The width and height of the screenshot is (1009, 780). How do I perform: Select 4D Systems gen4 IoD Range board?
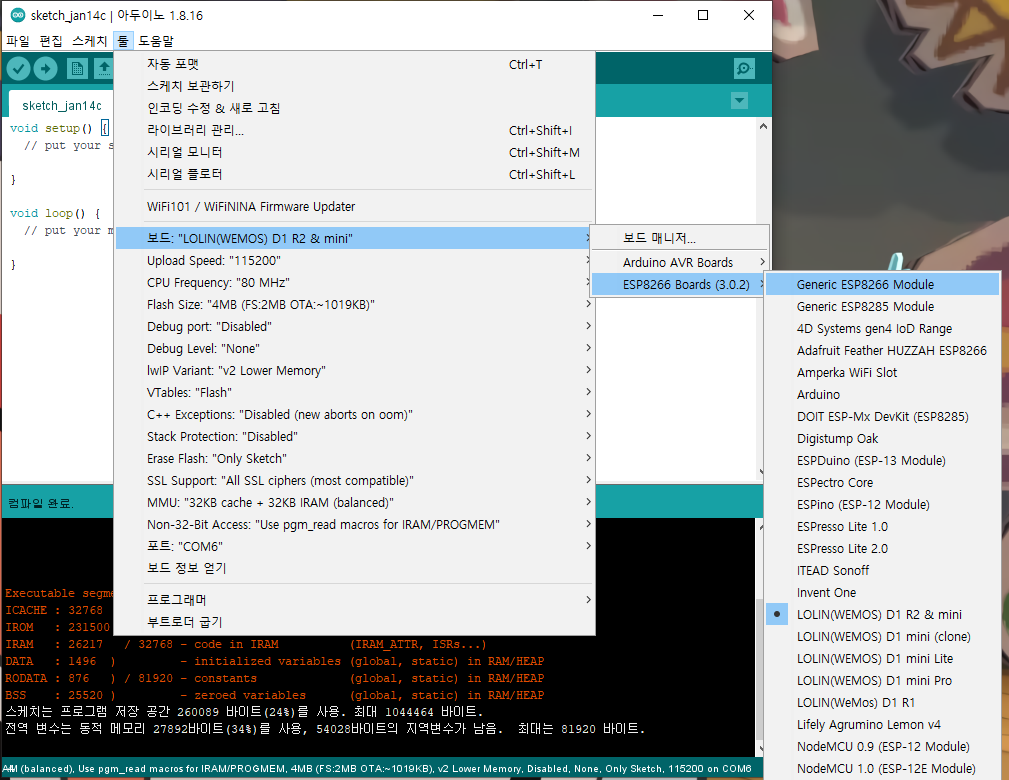click(883, 328)
